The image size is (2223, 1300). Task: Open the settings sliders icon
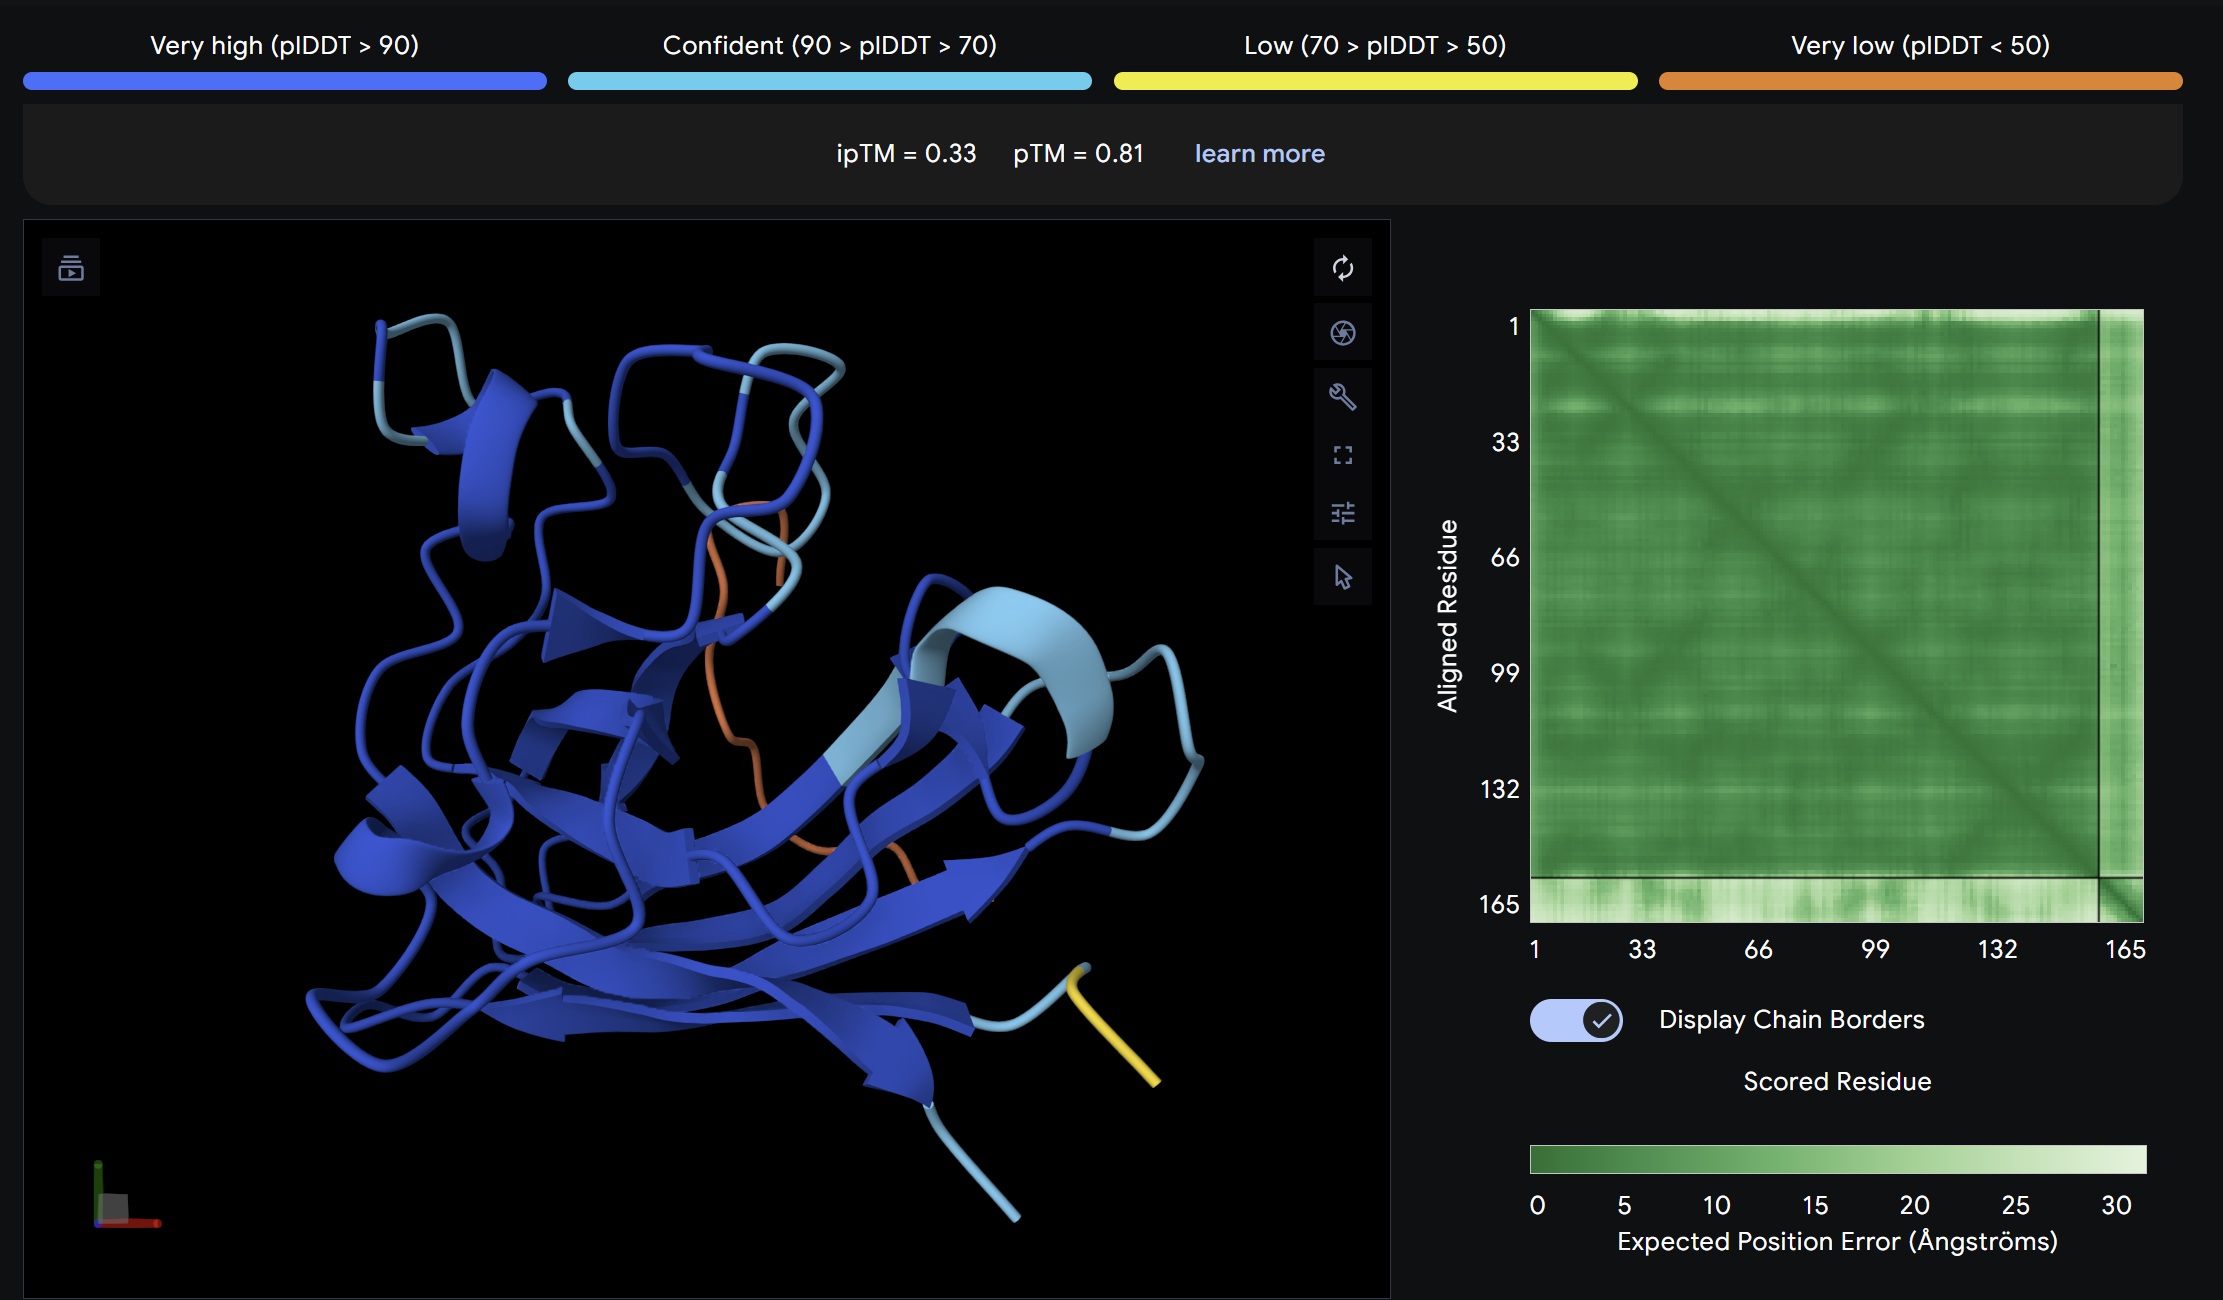tap(1343, 513)
